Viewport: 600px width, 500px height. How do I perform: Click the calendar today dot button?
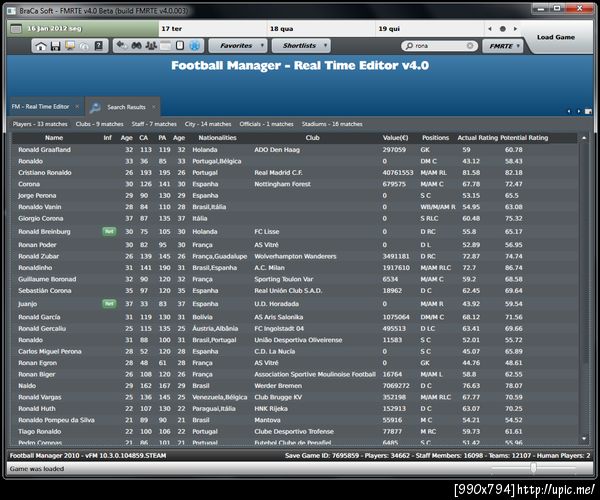pyautogui.click(x=502, y=29)
